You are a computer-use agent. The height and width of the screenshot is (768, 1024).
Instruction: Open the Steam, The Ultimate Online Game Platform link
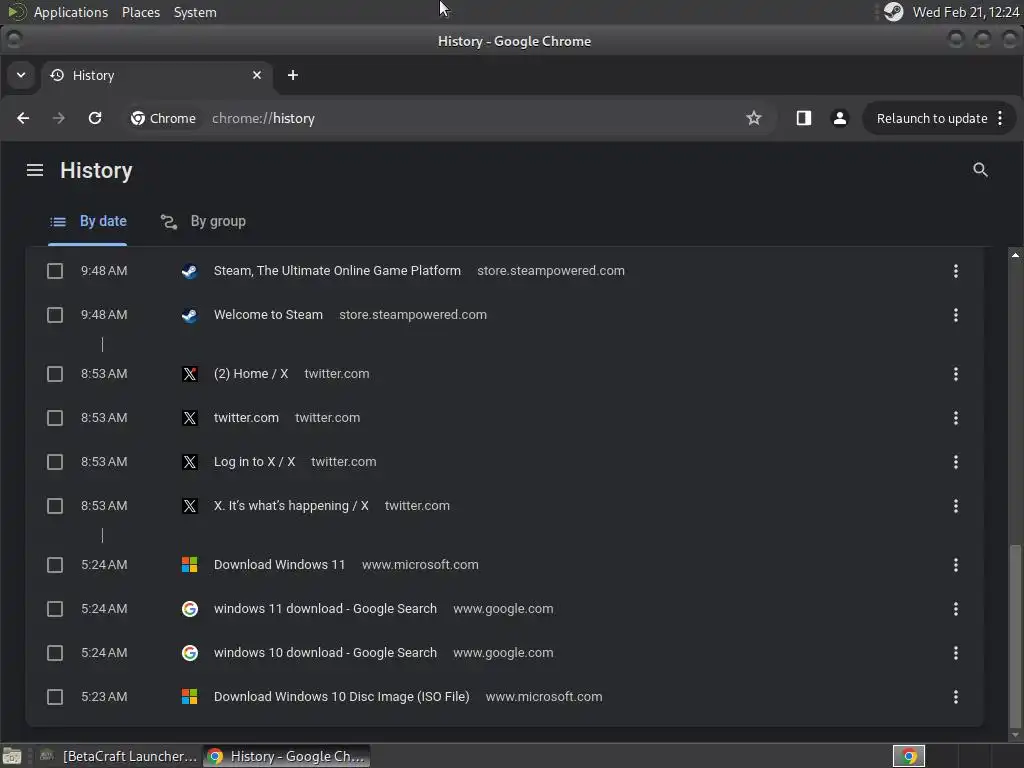(337, 270)
